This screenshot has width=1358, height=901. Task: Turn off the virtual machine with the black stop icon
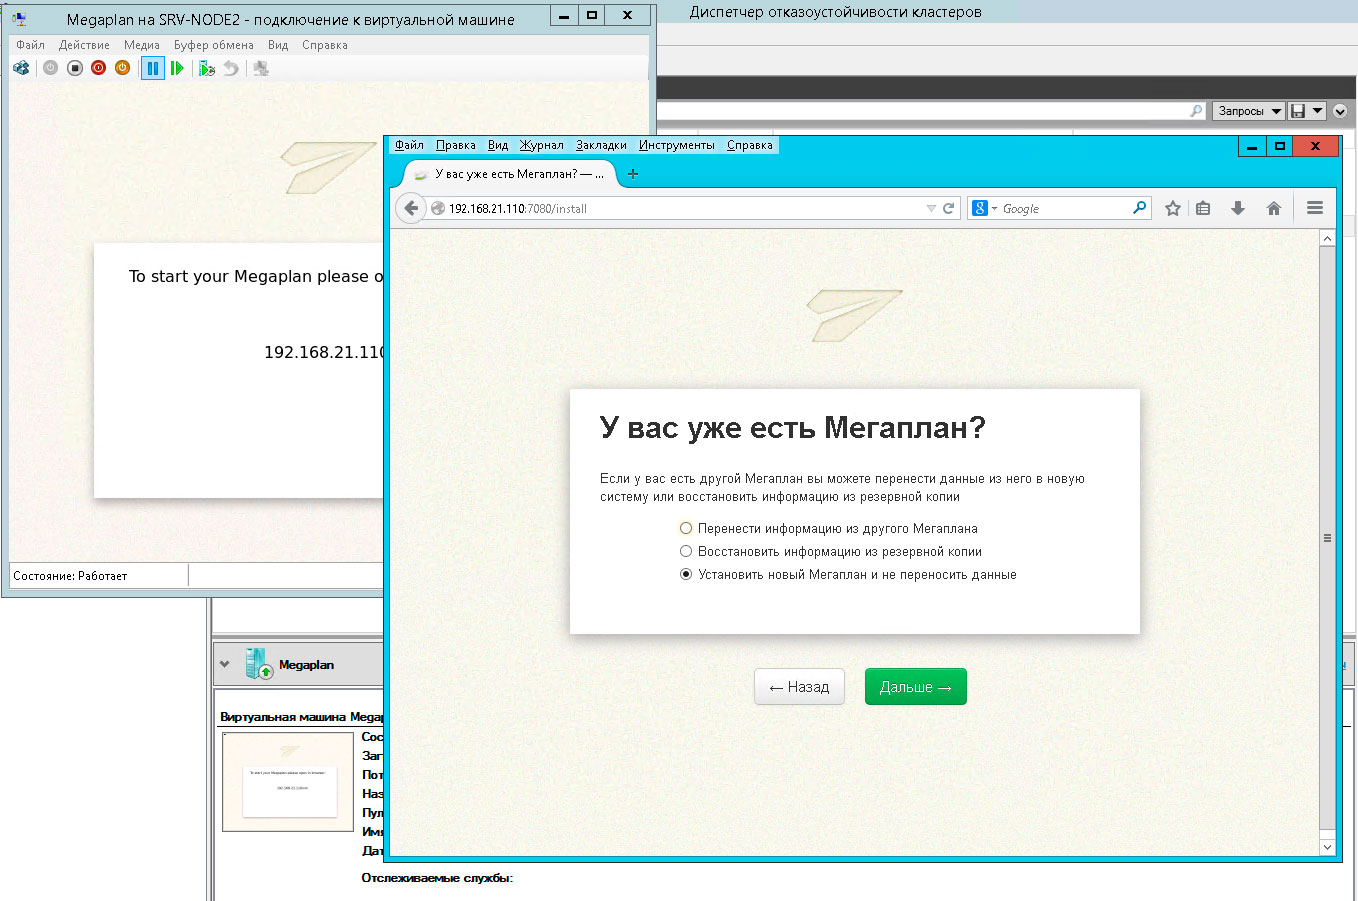coord(74,68)
